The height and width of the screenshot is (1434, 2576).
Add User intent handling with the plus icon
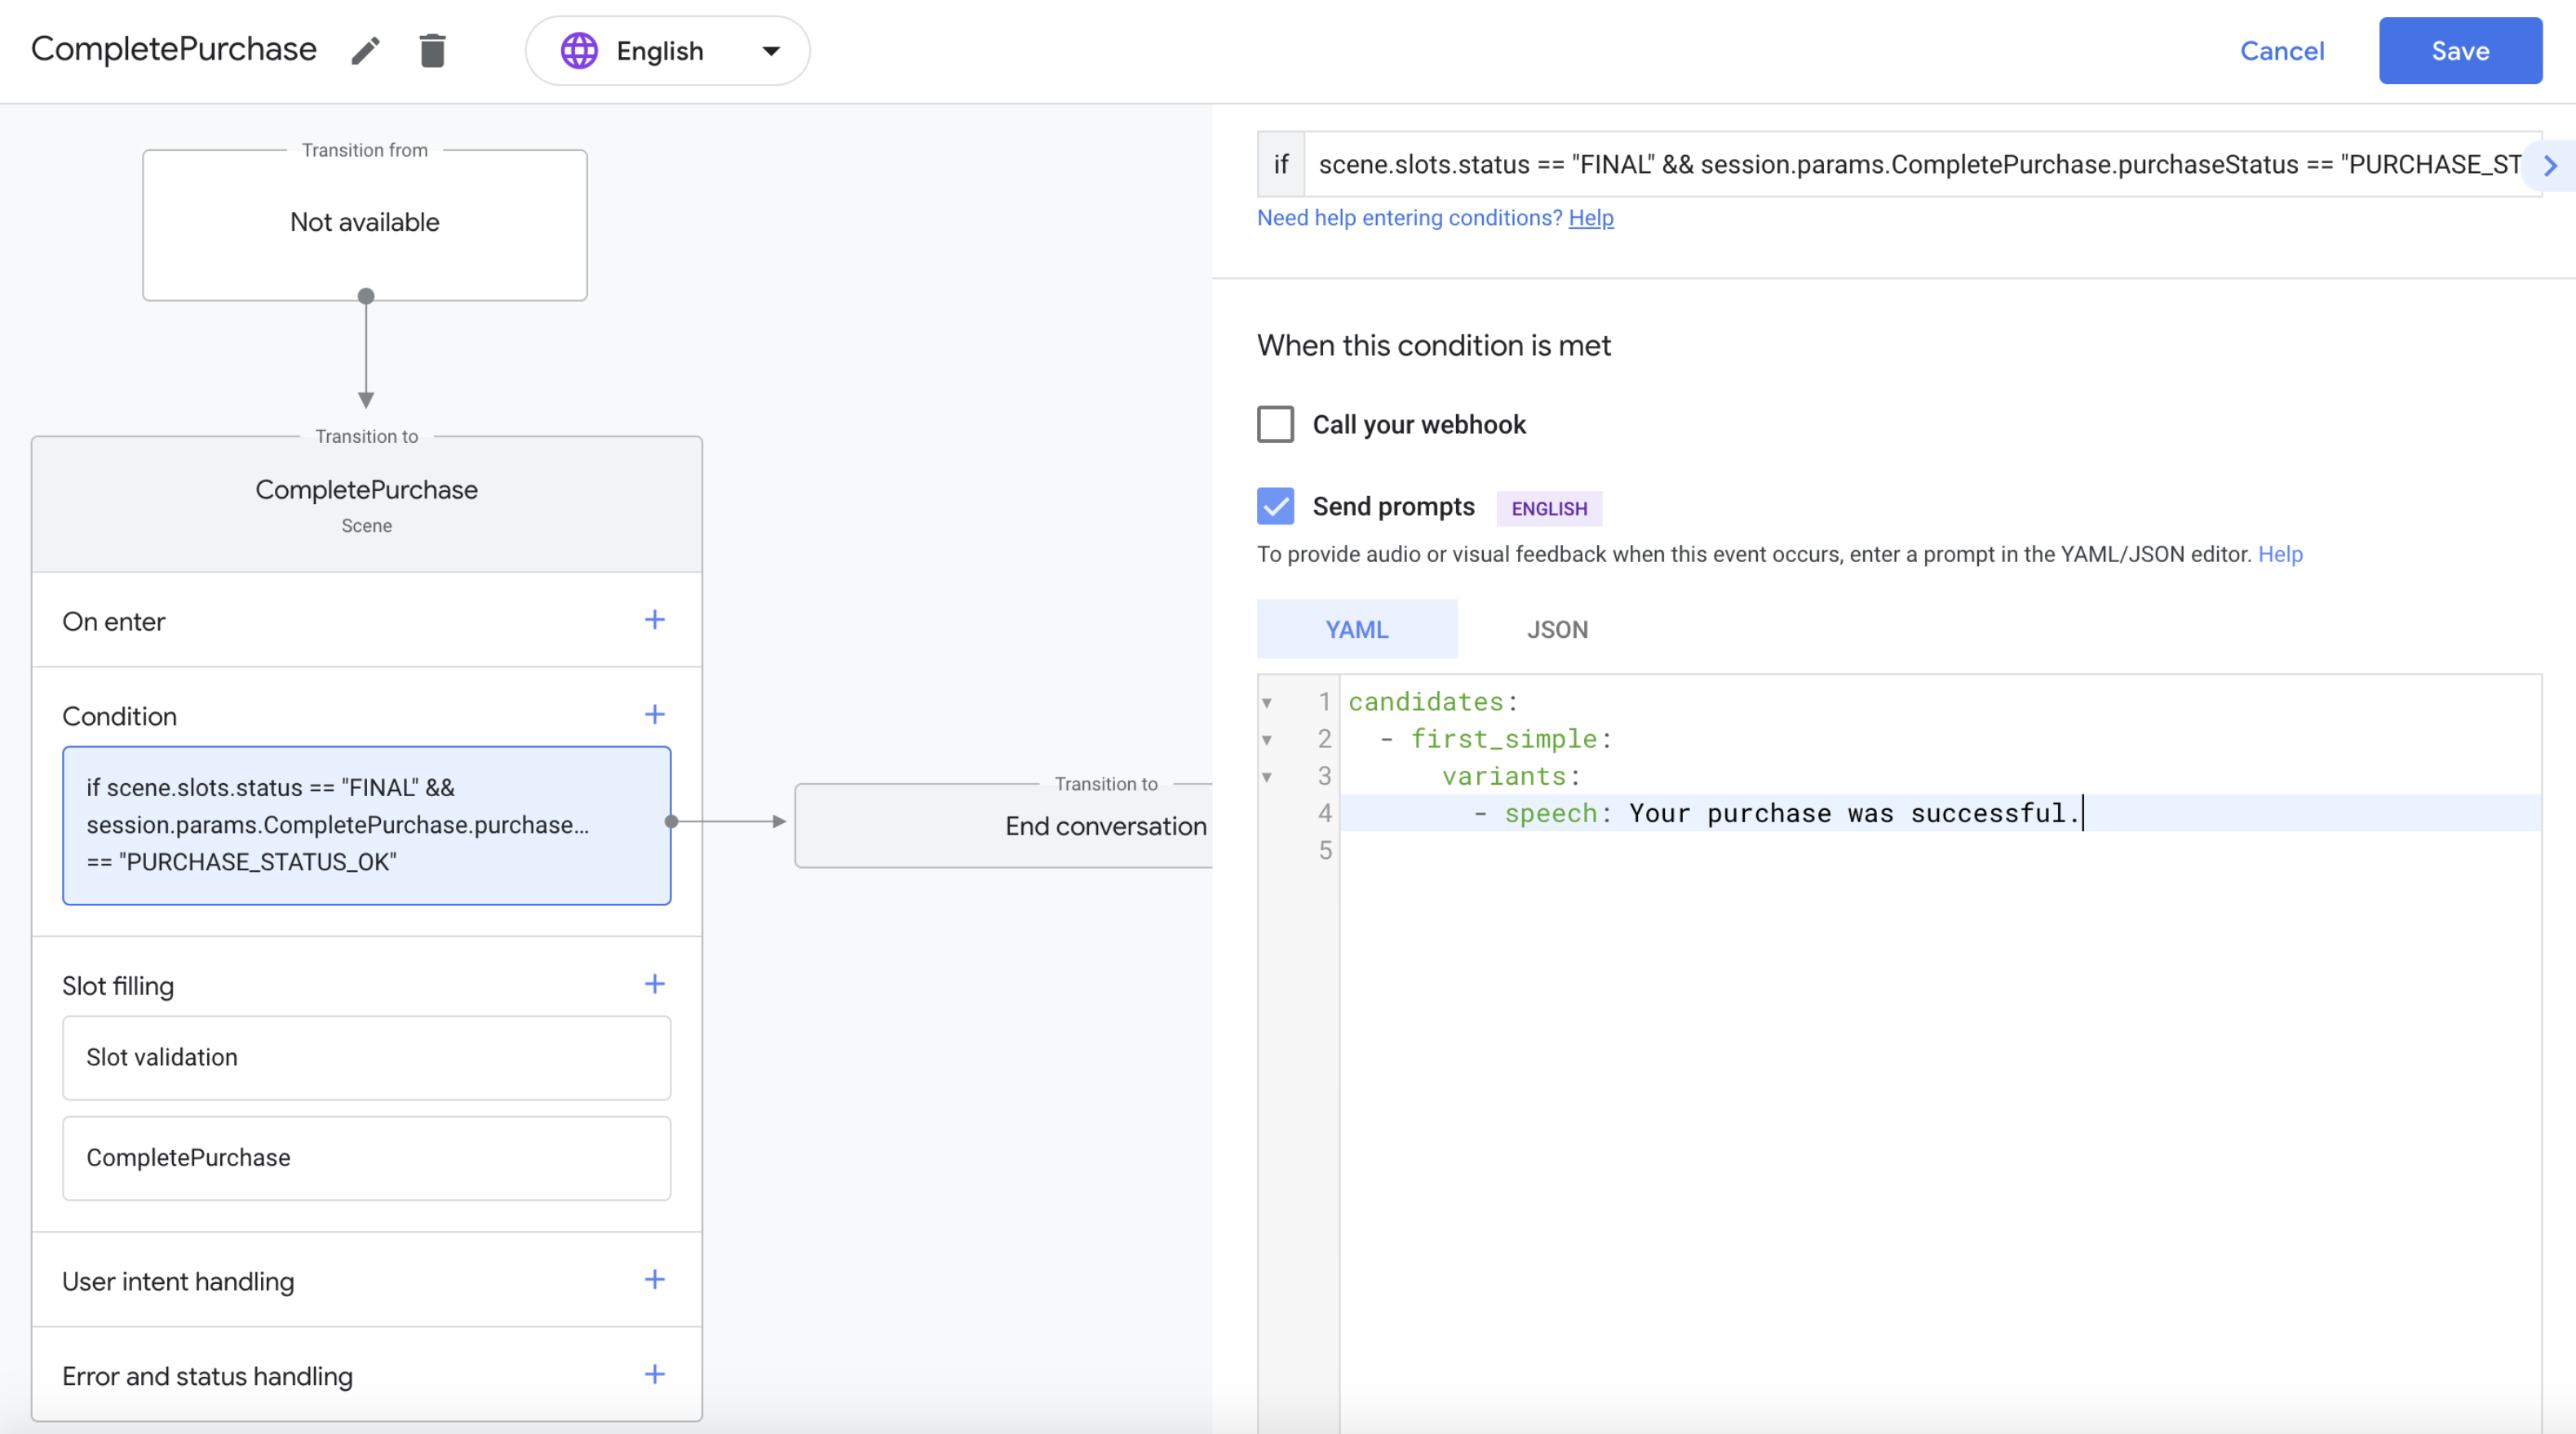tap(654, 1280)
